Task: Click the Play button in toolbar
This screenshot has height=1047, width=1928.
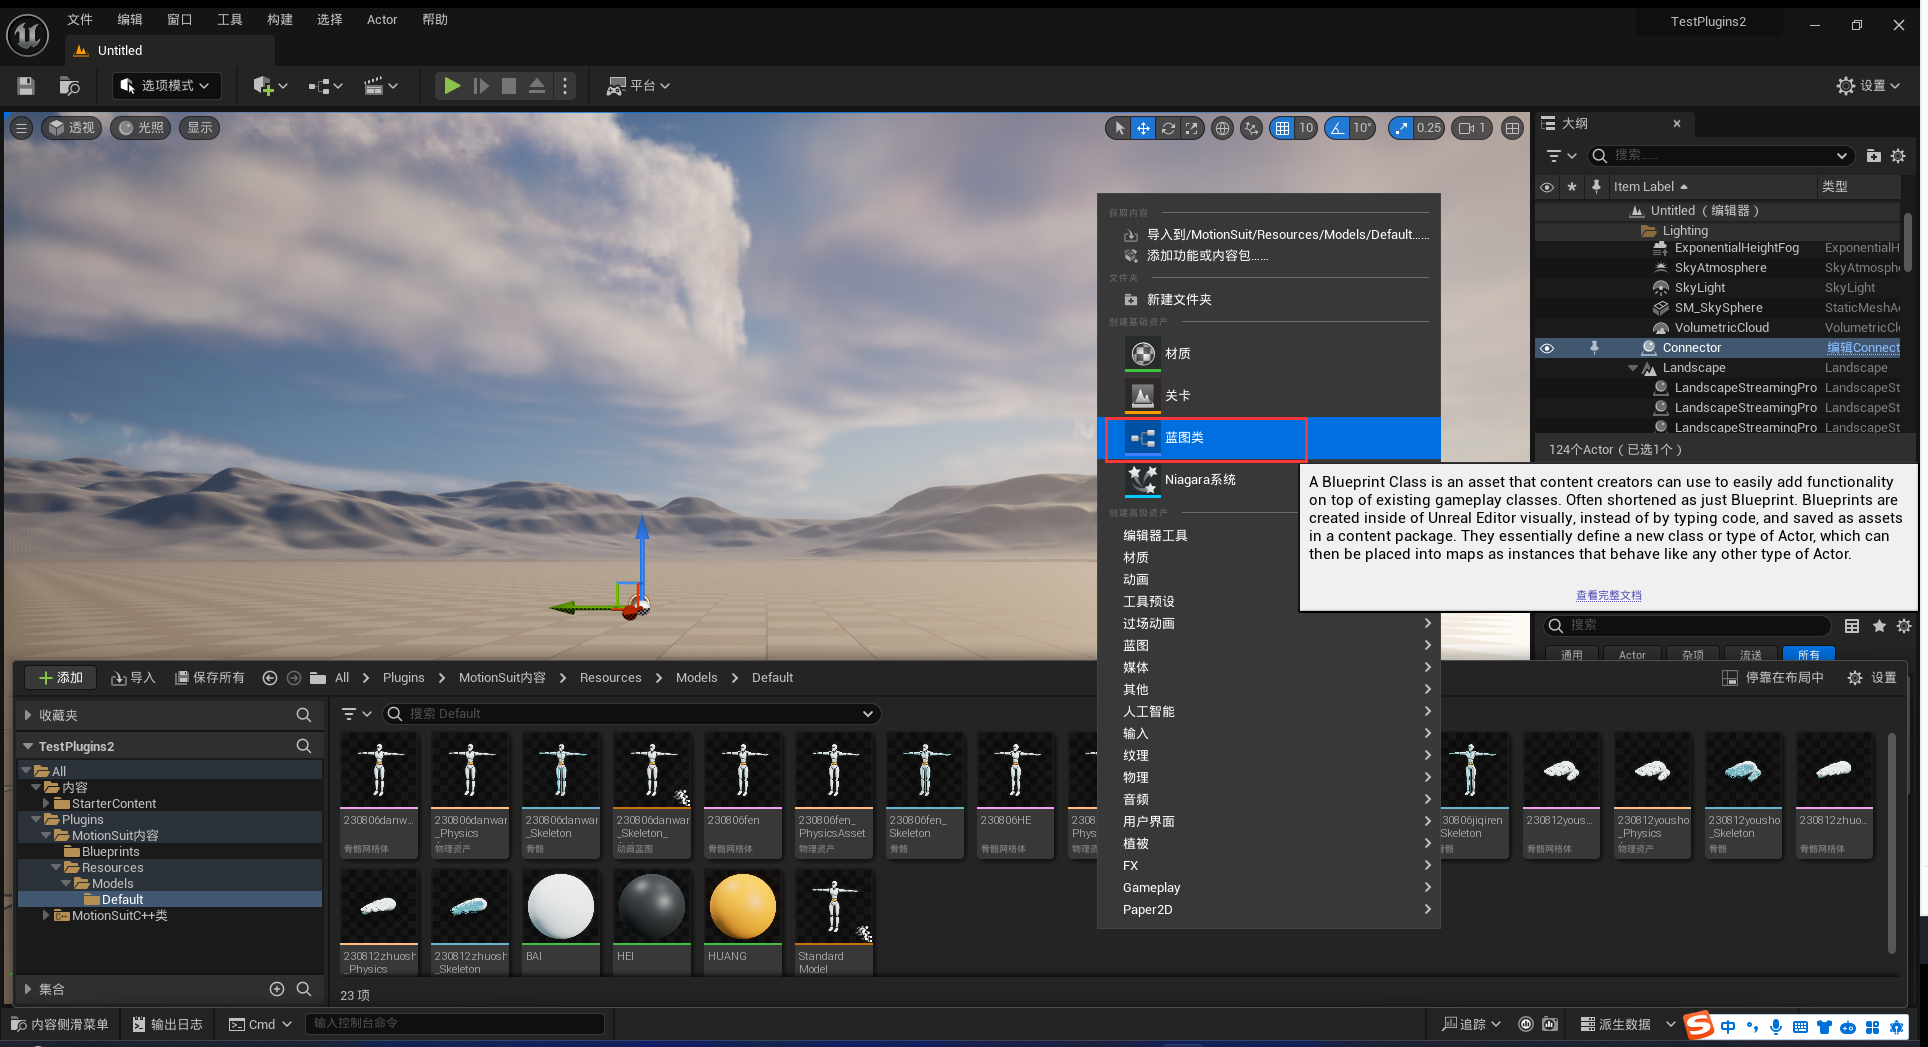Action: pyautogui.click(x=452, y=86)
